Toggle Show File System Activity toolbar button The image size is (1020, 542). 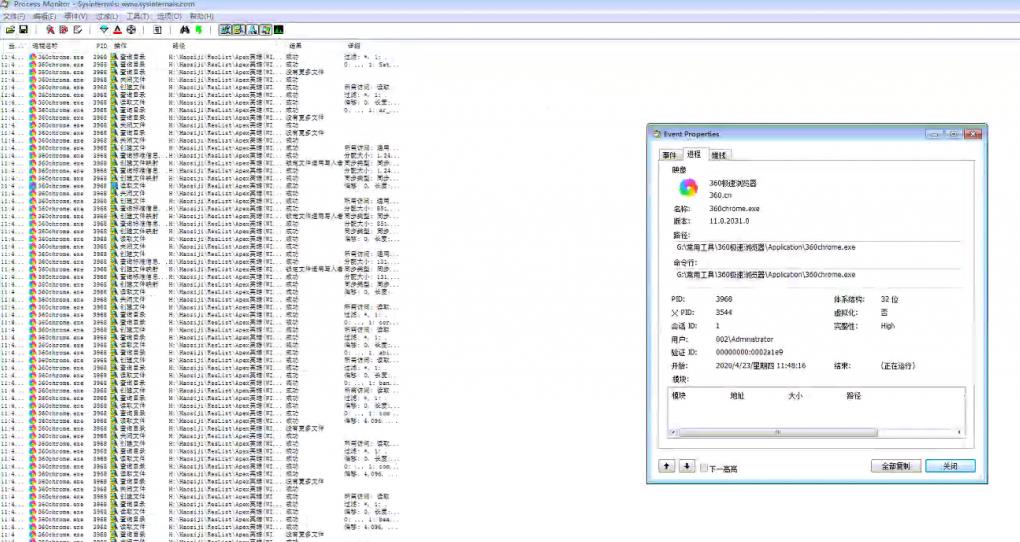pyautogui.click(x=239, y=30)
